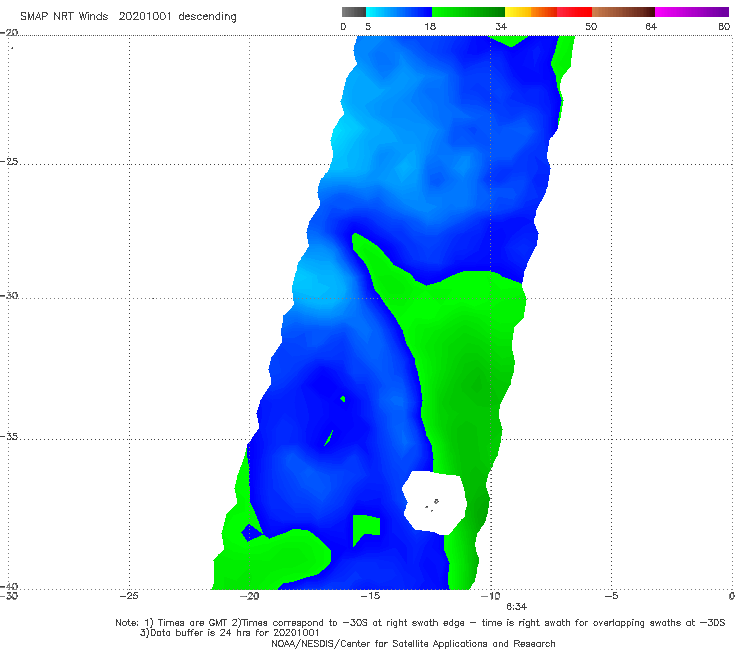Click the color bar label "34"
This screenshot has height=650, width=740.
pyautogui.click(x=501, y=27)
